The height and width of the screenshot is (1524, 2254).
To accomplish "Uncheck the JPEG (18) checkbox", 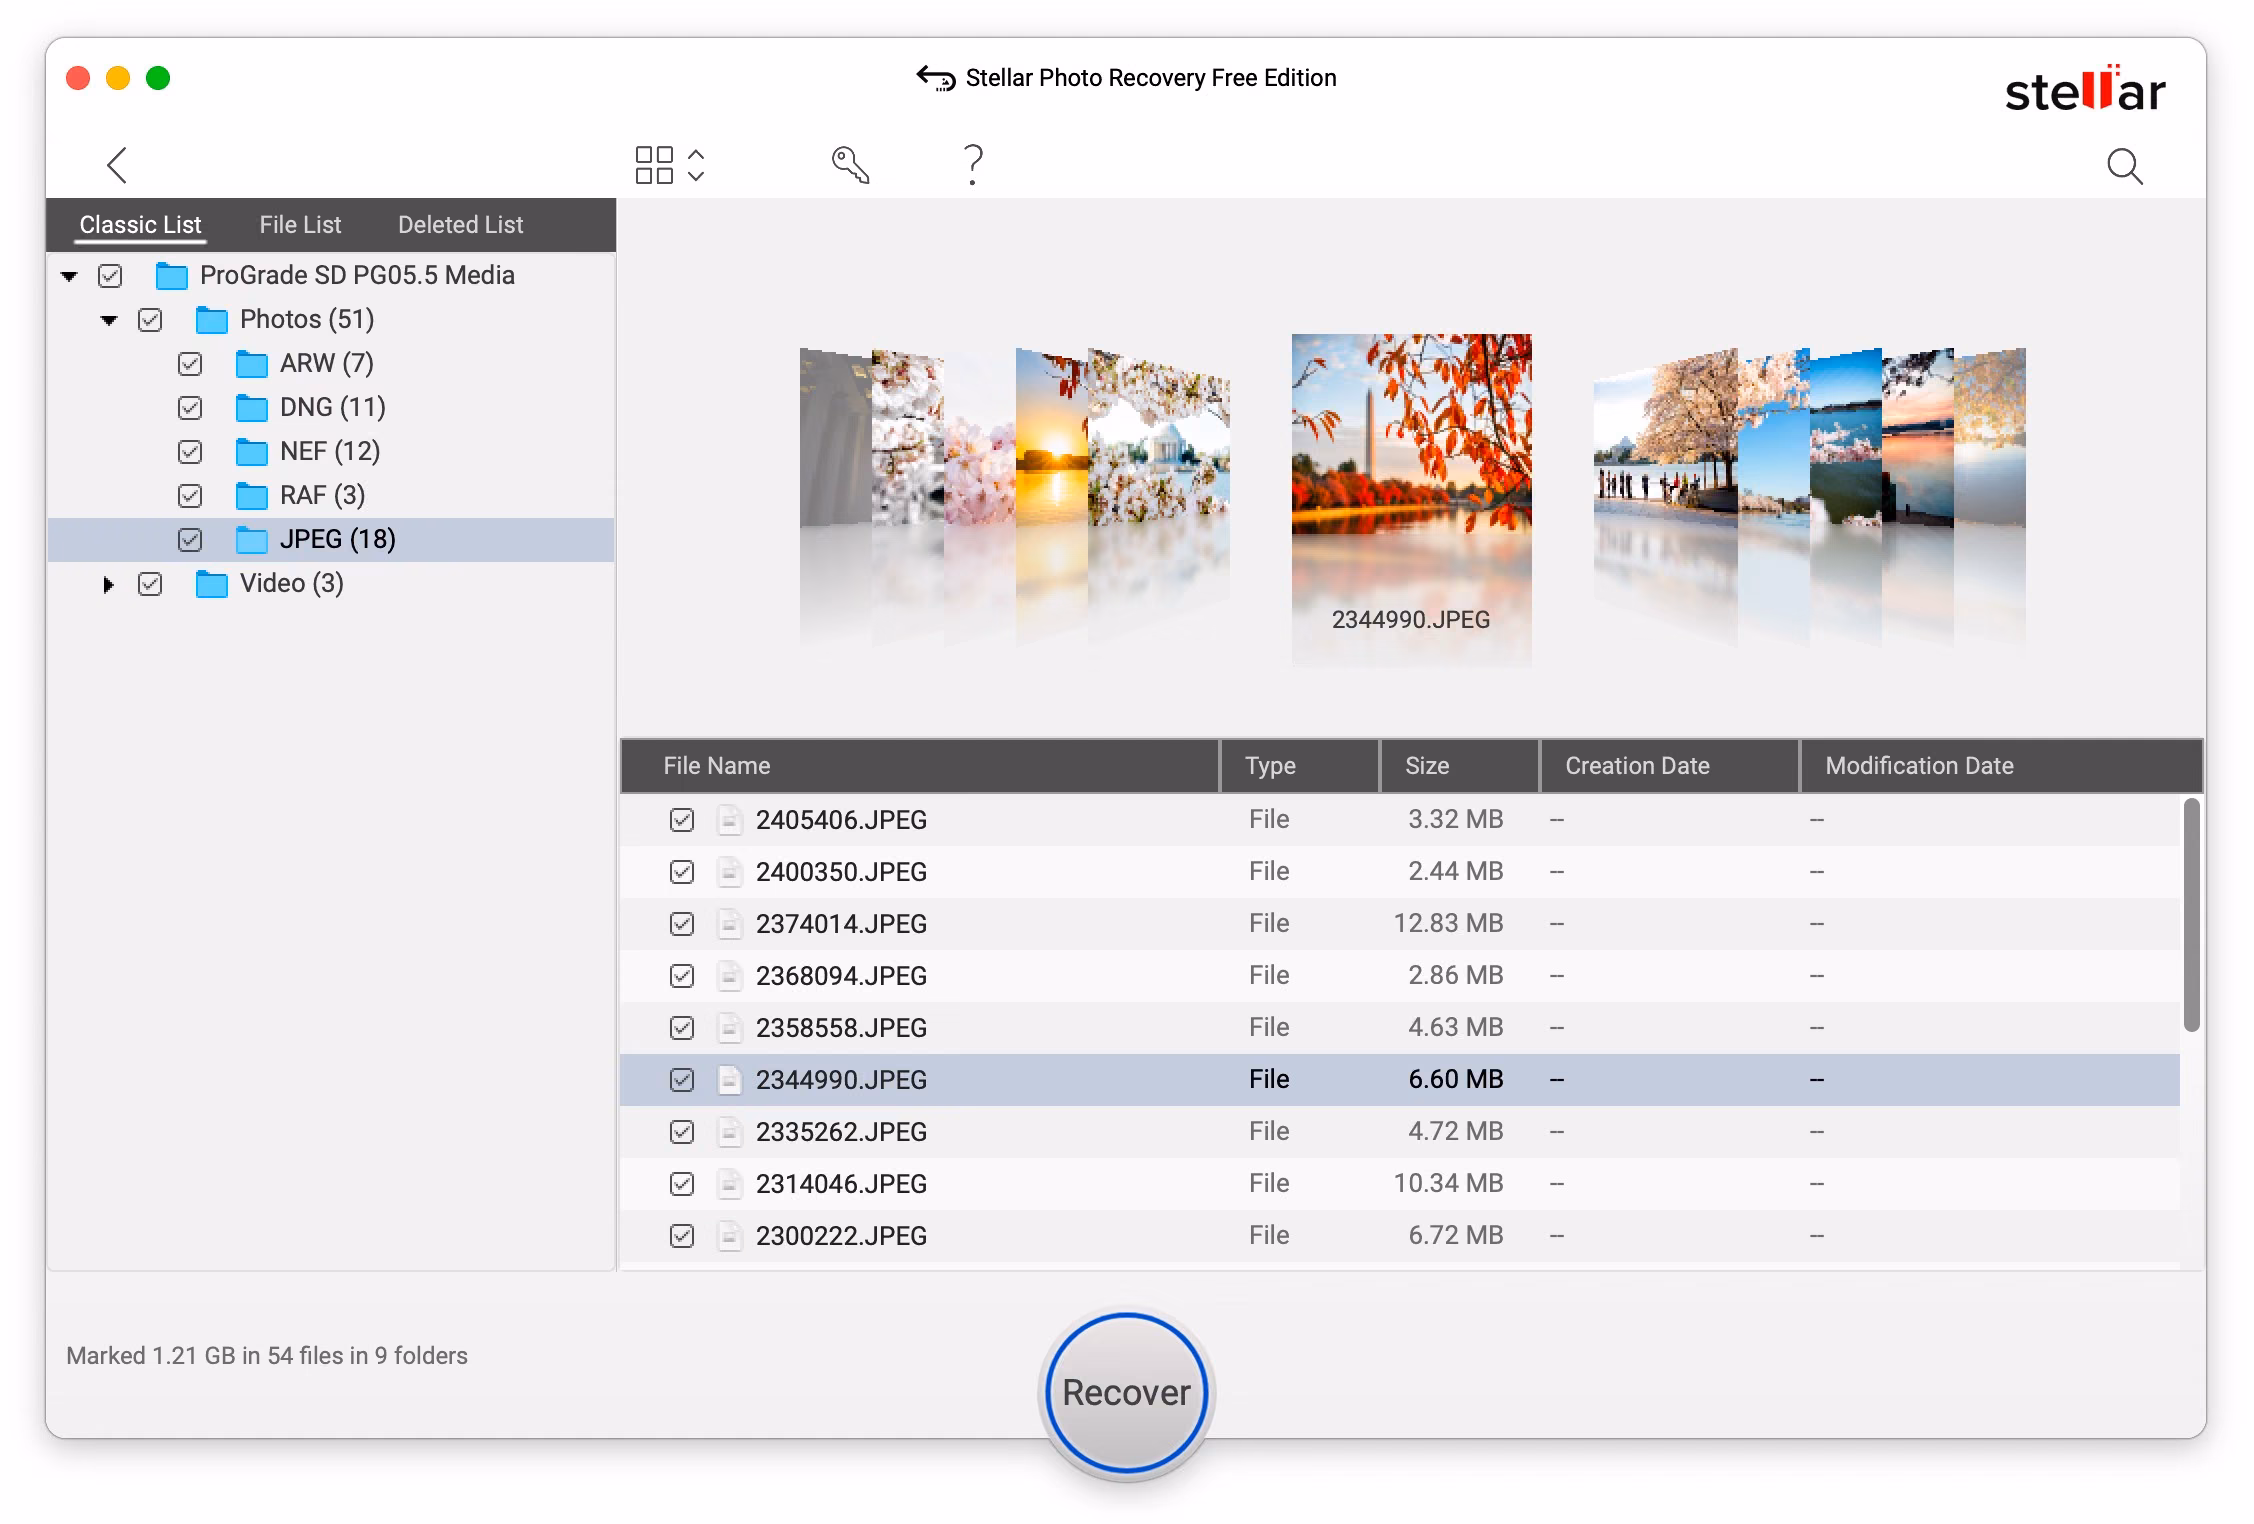I will 190,539.
